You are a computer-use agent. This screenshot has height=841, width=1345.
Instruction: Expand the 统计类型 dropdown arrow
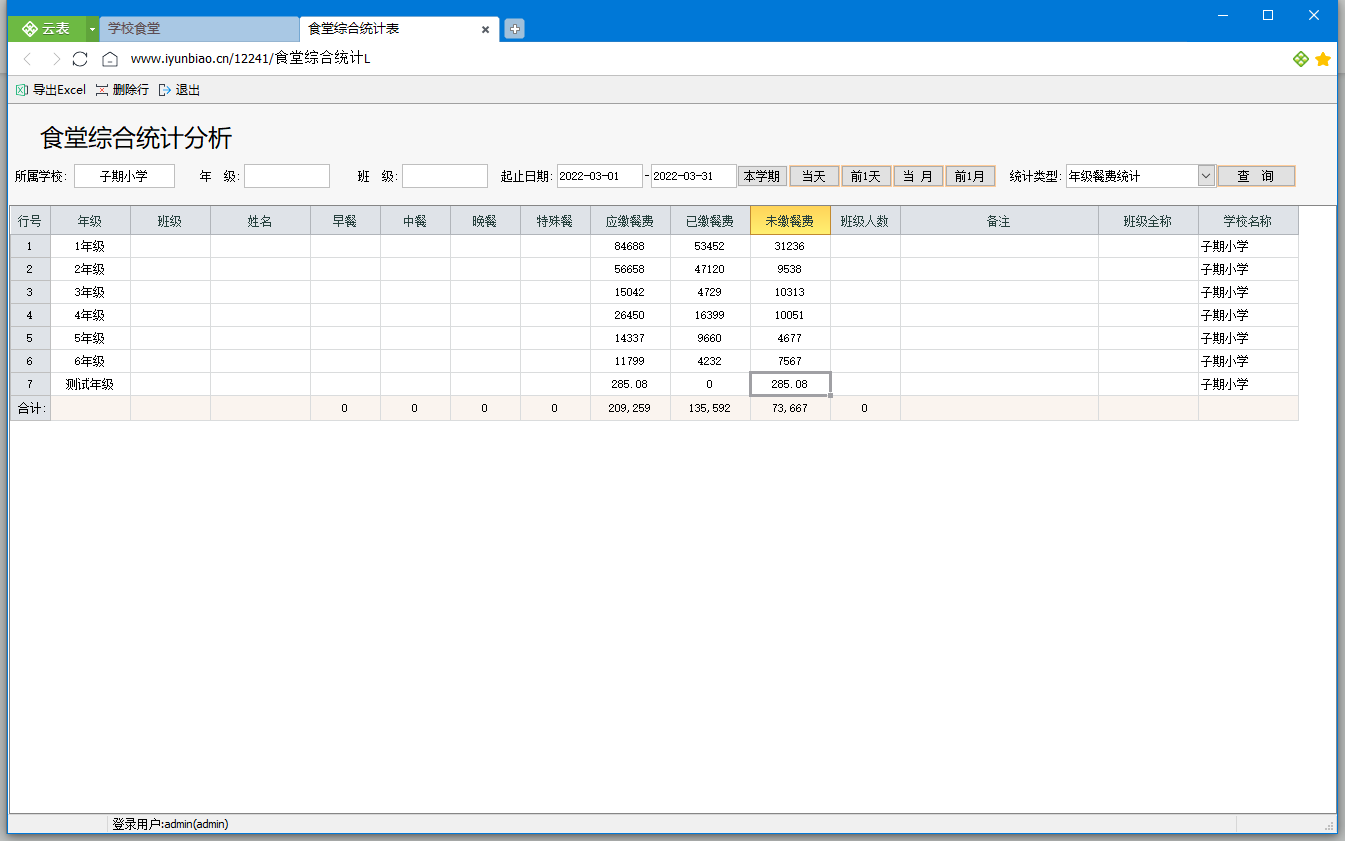(x=1206, y=176)
